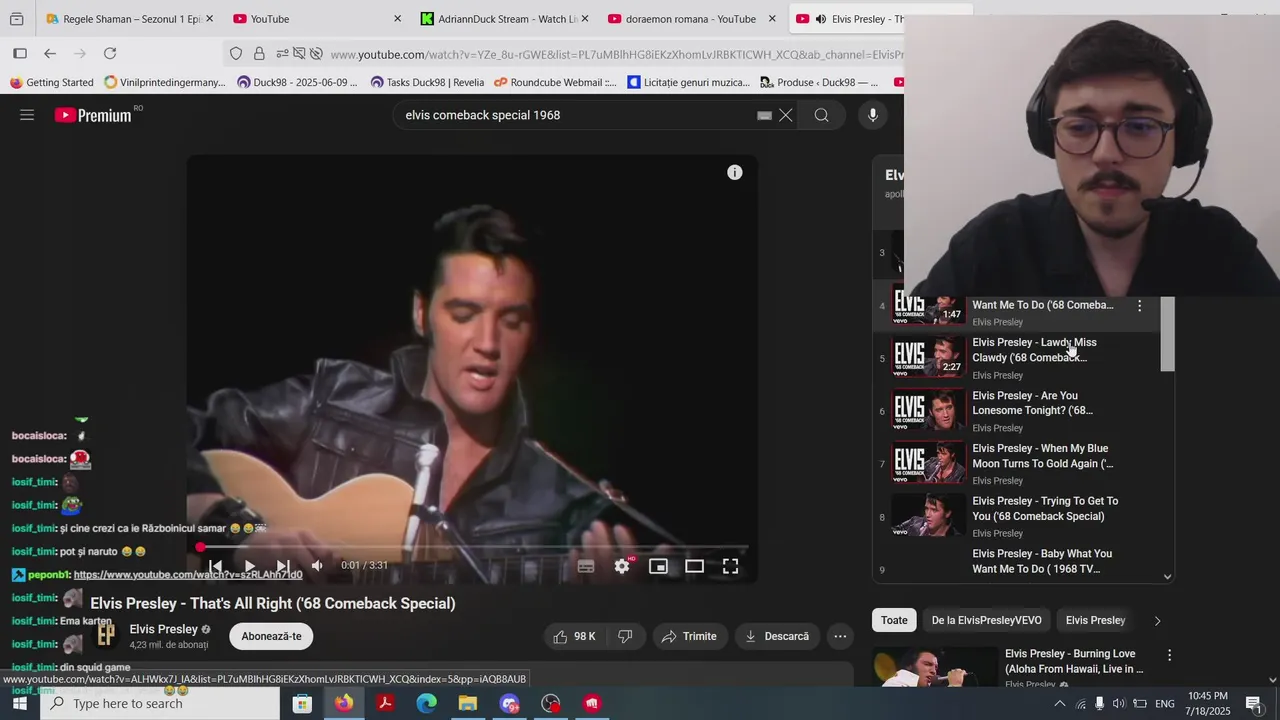Click the taskbar Type here to search box
The width and height of the screenshot is (1280, 720).
(160, 703)
